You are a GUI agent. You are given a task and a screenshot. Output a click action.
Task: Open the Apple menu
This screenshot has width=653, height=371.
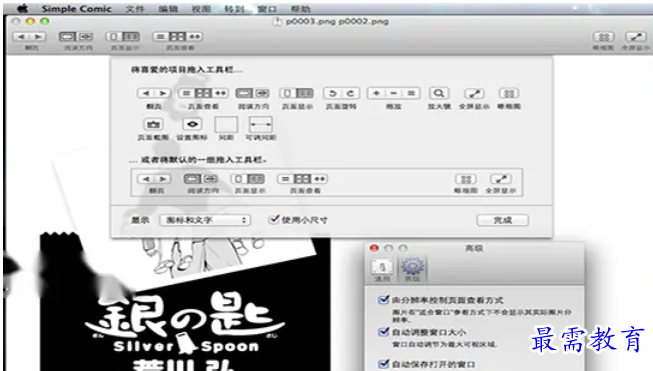(22, 8)
